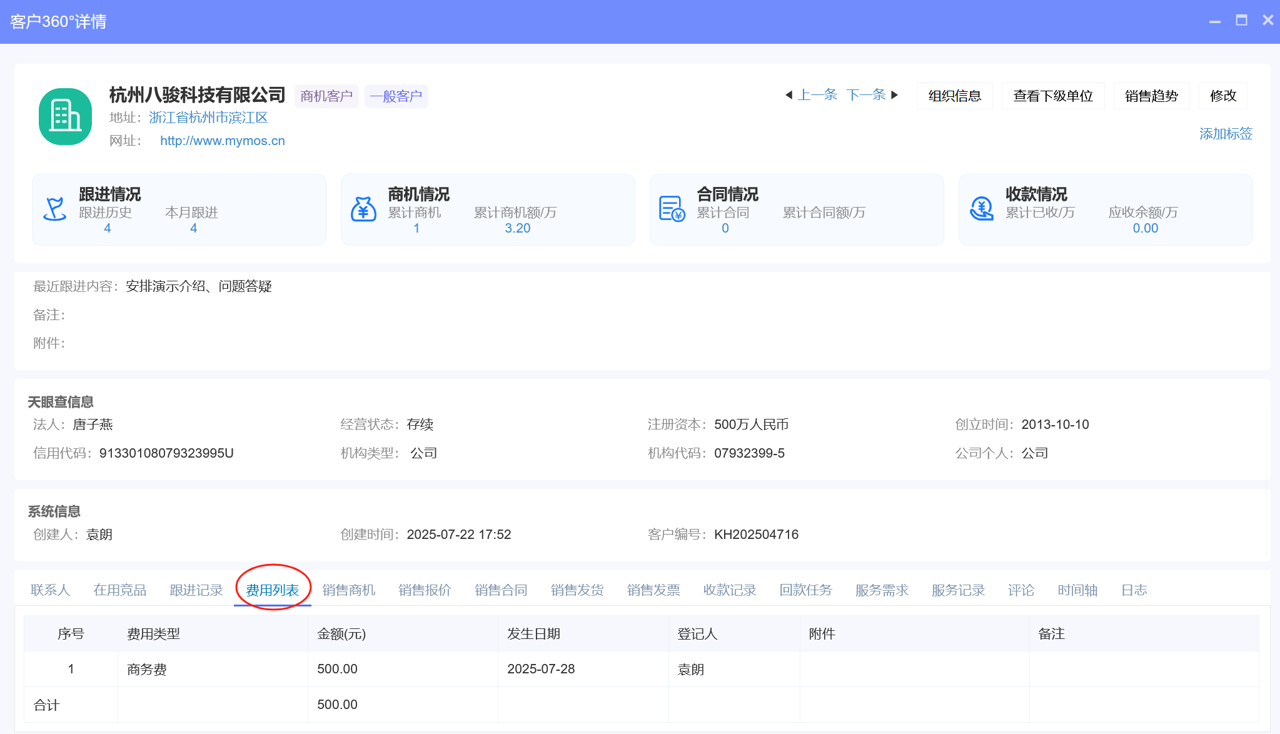
Task: Click the 跟进情况 anchor icon
Action: tap(55, 209)
